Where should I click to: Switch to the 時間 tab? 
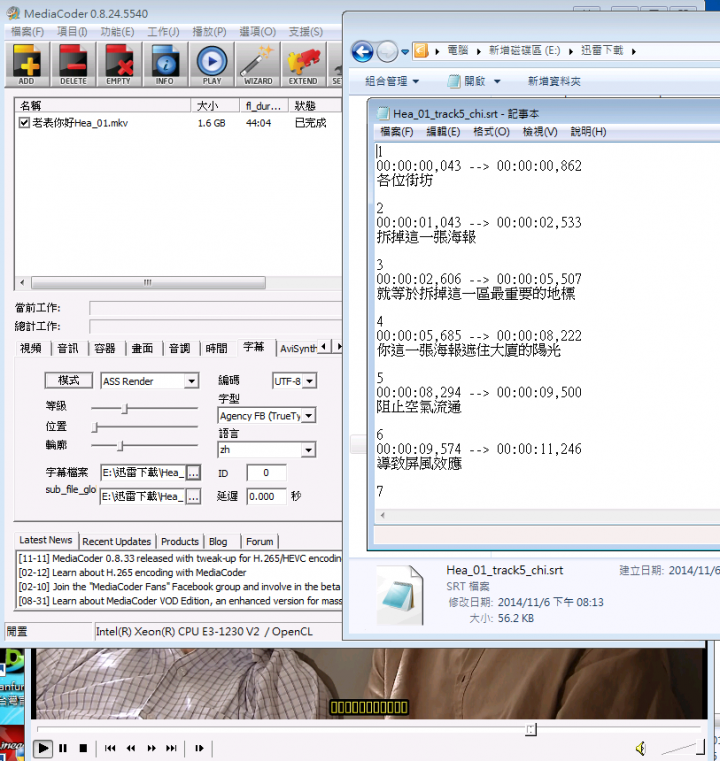[216, 348]
